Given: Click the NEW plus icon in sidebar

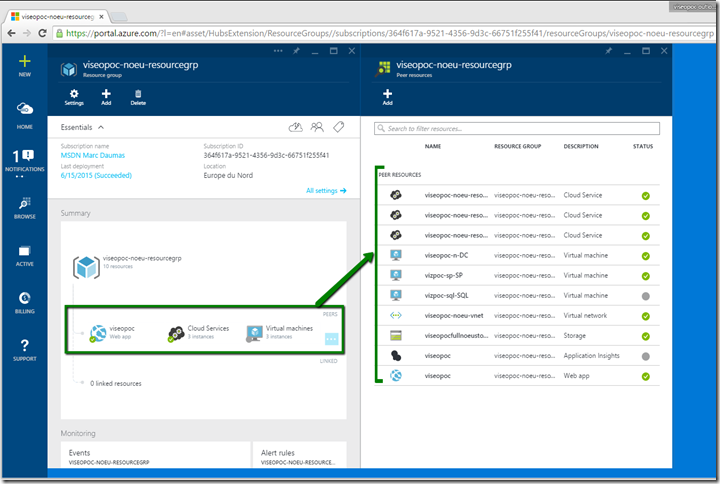Looking at the screenshot, I should [25, 62].
